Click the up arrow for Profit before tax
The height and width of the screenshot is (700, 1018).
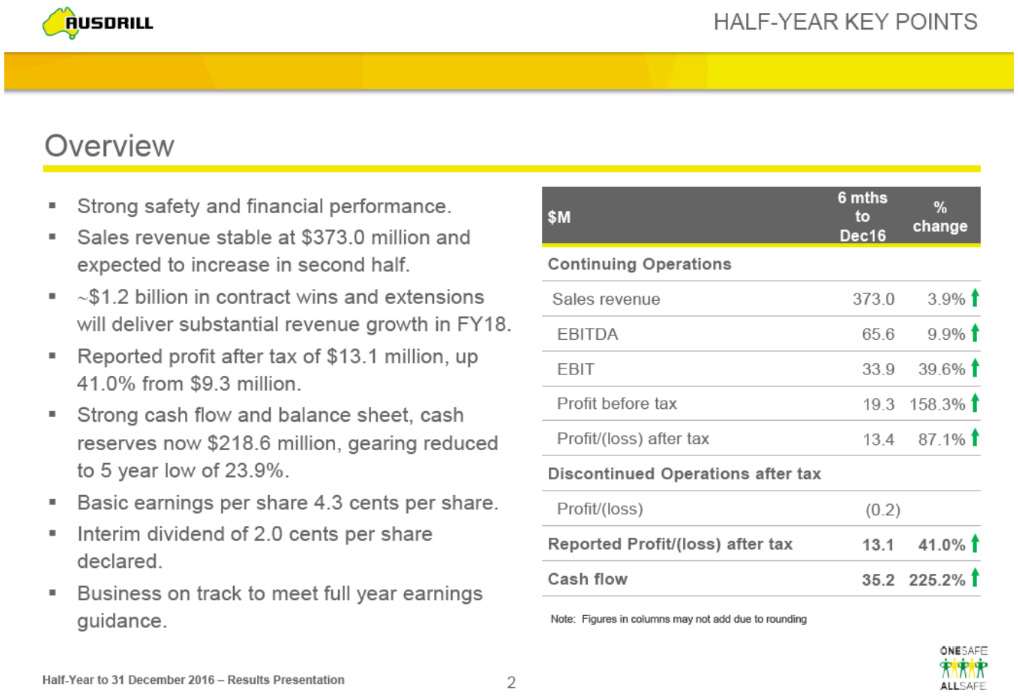tap(975, 404)
